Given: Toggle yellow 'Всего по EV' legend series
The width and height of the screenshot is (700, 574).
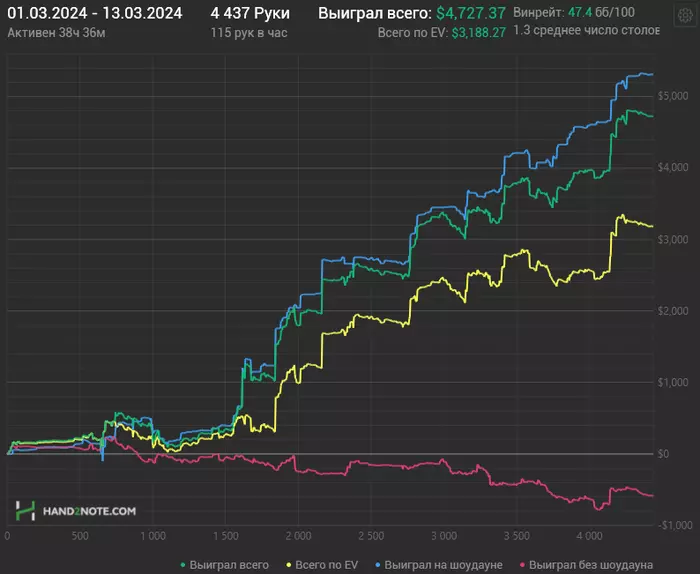Looking at the screenshot, I should [x=322, y=565].
